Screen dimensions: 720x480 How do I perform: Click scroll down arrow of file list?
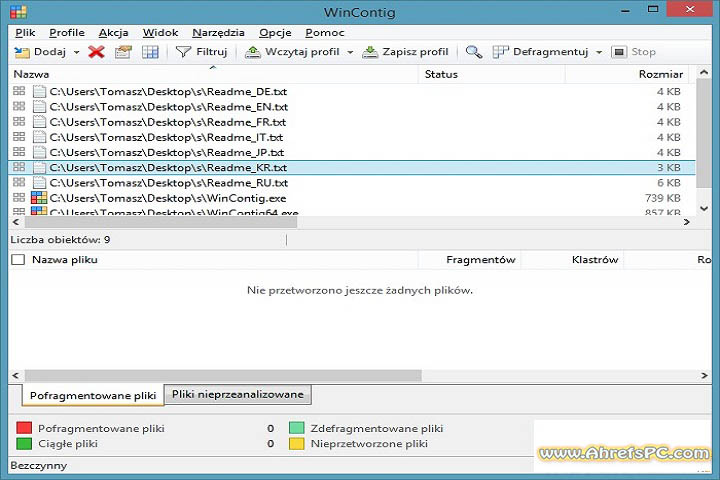pyautogui.click(x=703, y=209)
